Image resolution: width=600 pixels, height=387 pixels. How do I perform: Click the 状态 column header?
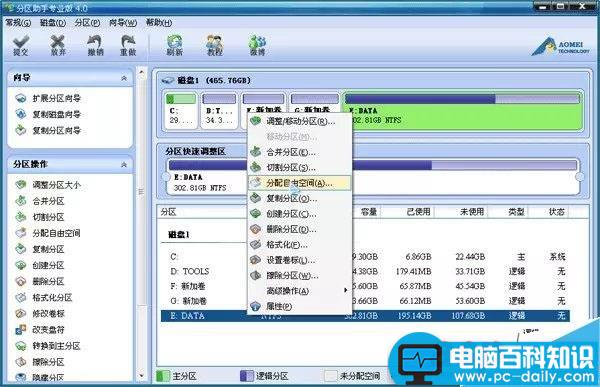point(556,212)
